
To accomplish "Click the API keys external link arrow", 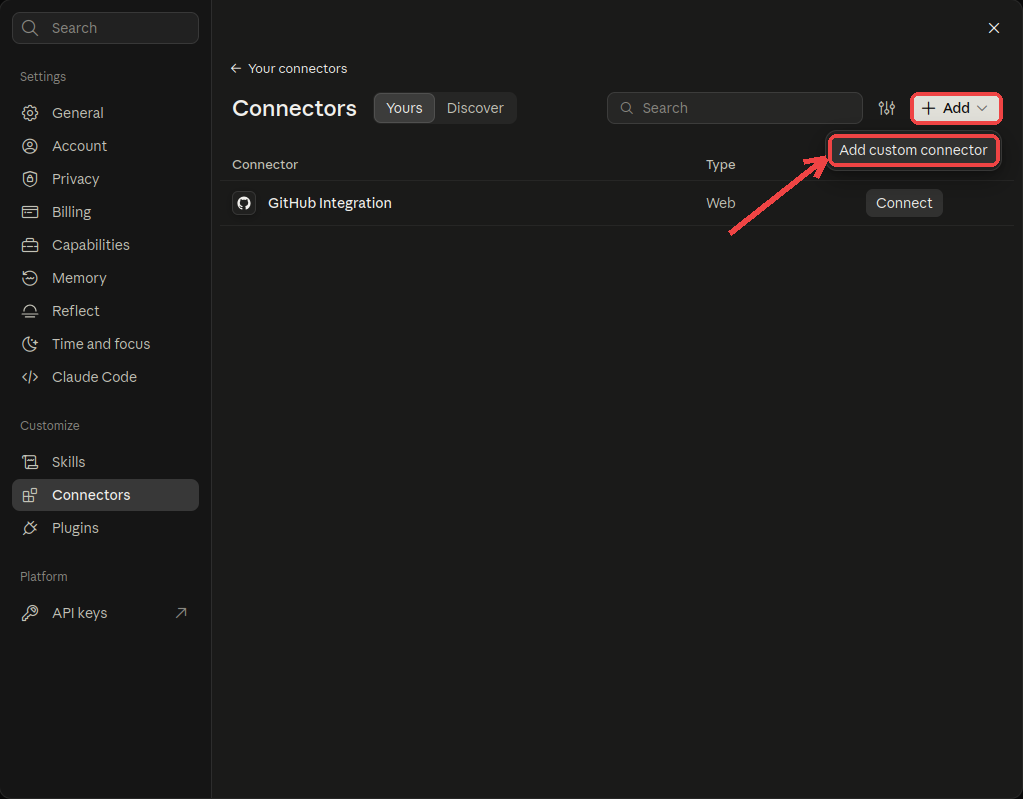I will (181, 613).
